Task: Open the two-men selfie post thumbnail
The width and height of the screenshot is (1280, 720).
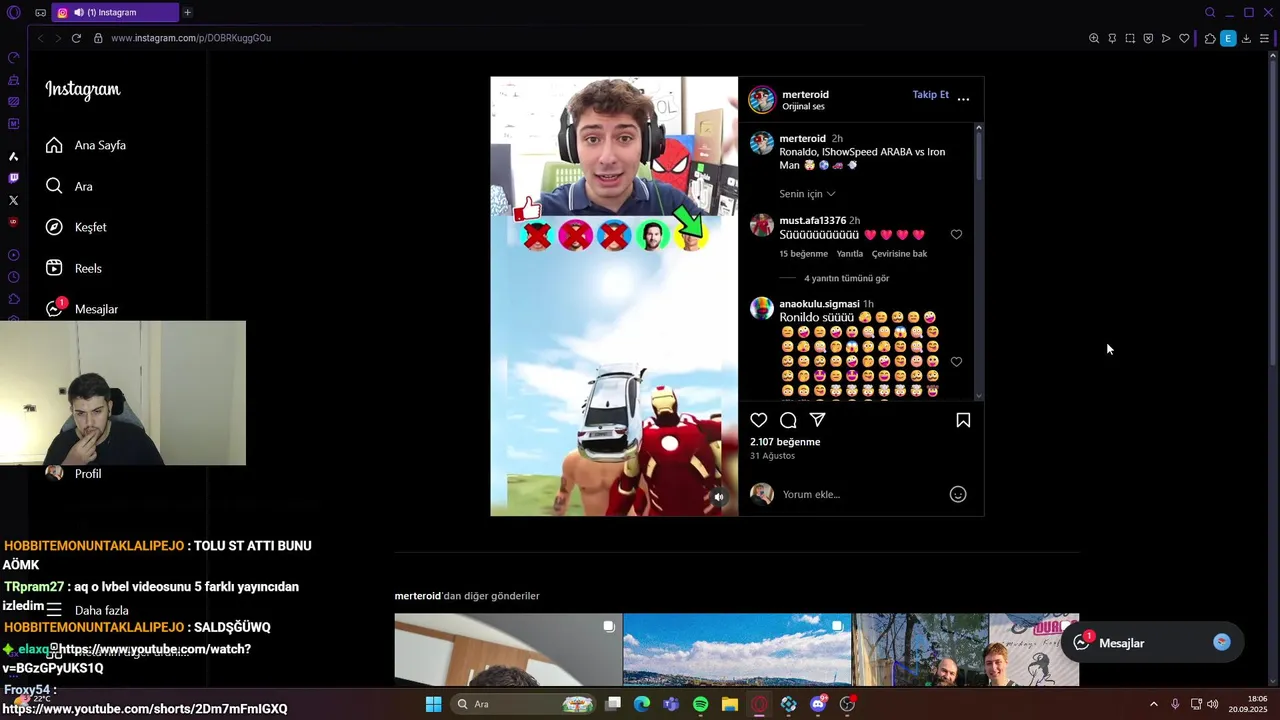Action: [x=966, y=650]
